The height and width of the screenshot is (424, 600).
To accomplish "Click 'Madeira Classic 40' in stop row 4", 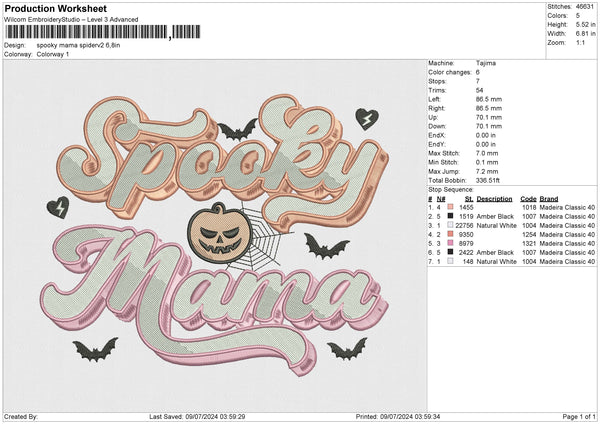I will click(x=567, y=235).
